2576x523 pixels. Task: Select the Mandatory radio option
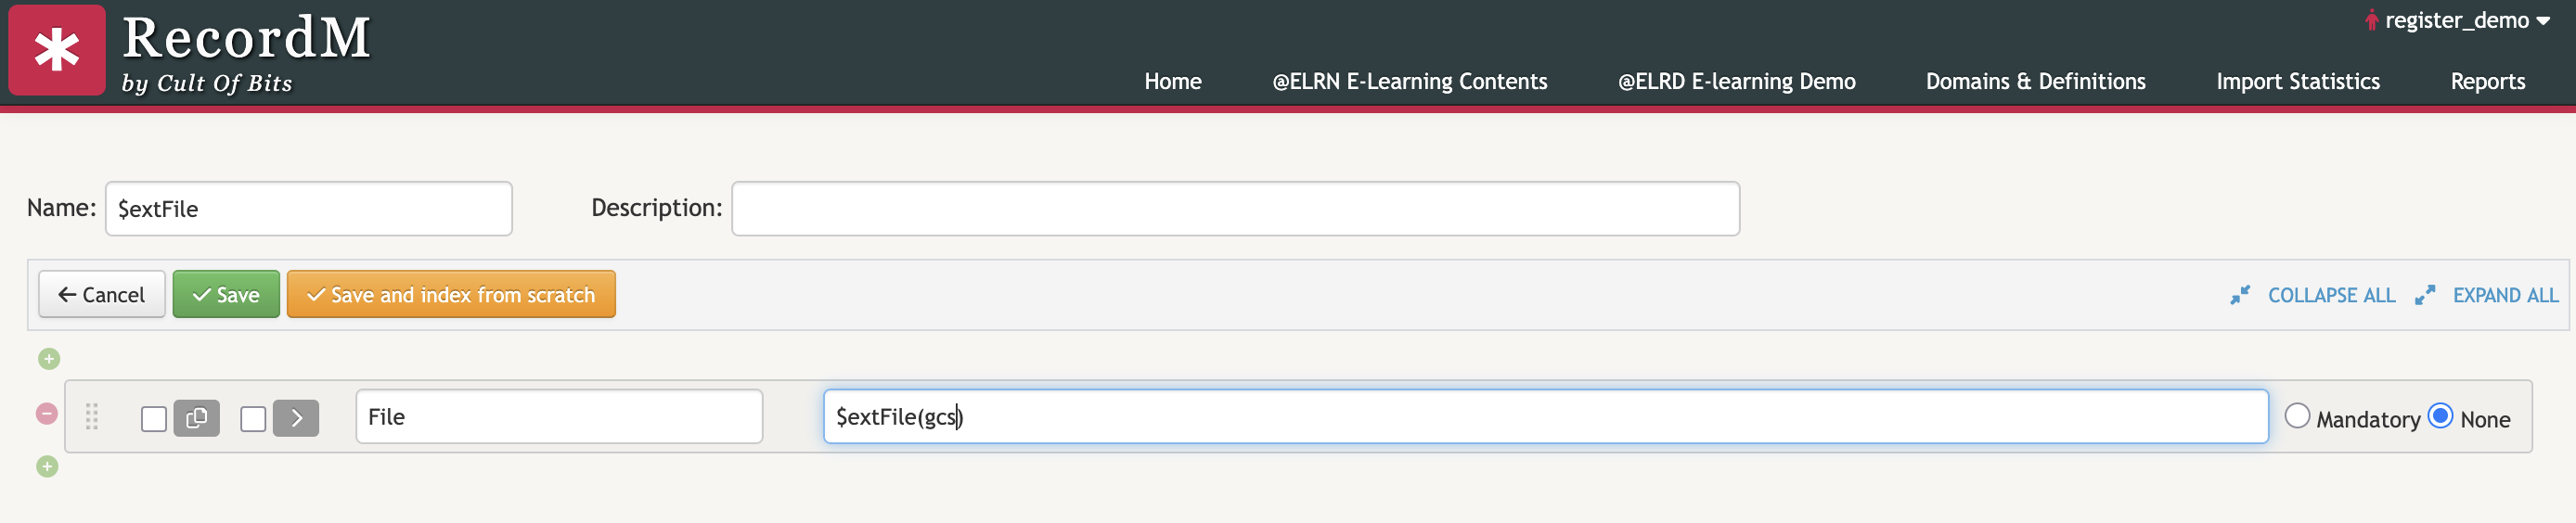2297,416
